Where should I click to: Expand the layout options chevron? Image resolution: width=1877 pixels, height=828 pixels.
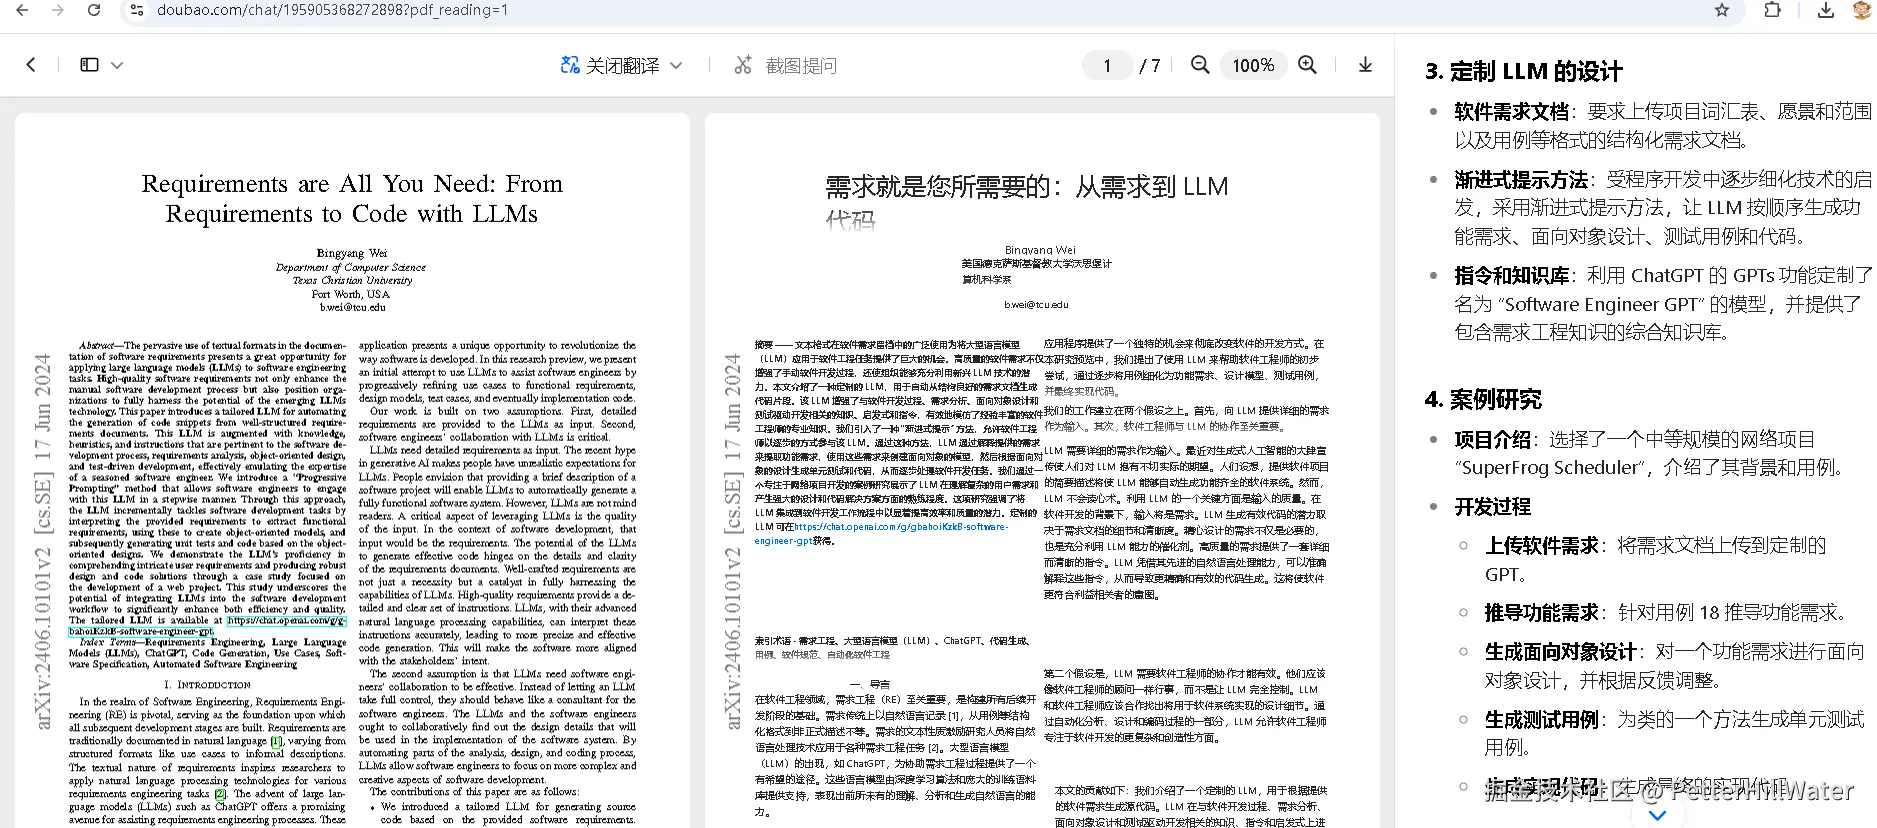[x=117, y=65]
